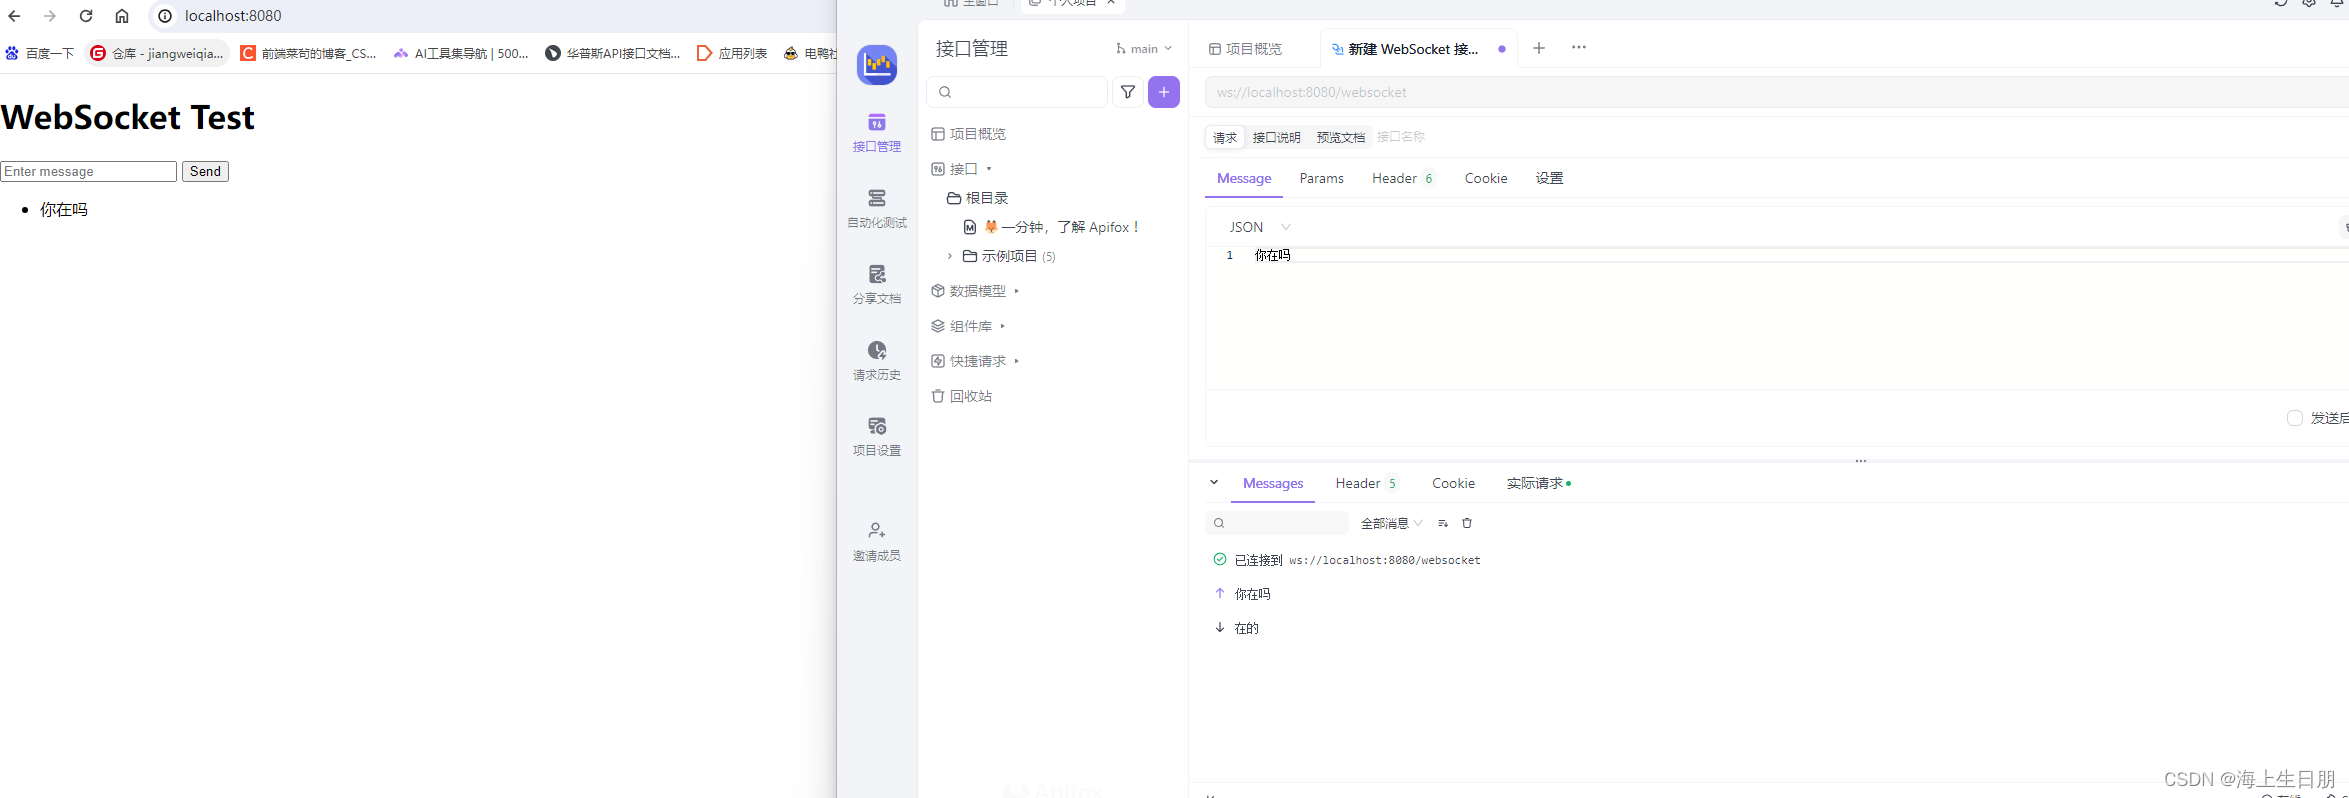Select the 项目概览 top tab
2349x798 pixels.
tap(1246, 49)
